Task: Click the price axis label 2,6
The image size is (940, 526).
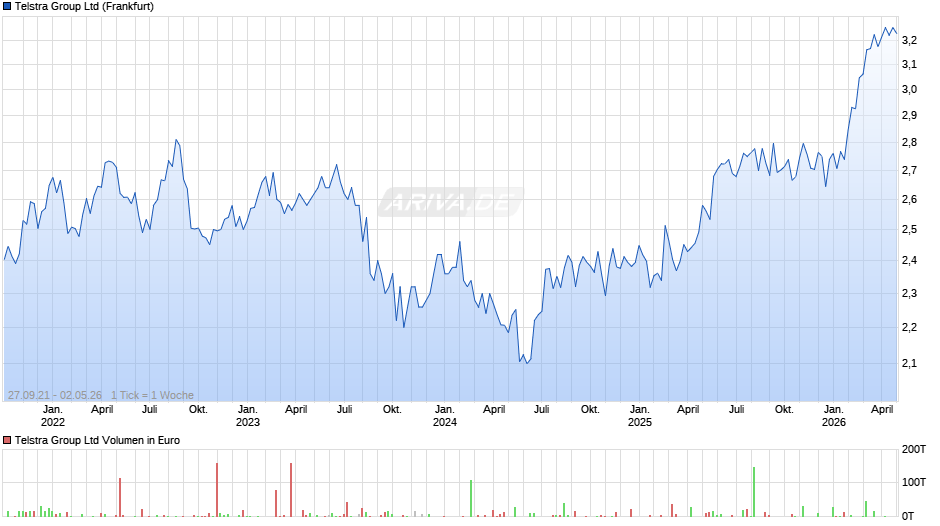Action: (x=909, y=199)
